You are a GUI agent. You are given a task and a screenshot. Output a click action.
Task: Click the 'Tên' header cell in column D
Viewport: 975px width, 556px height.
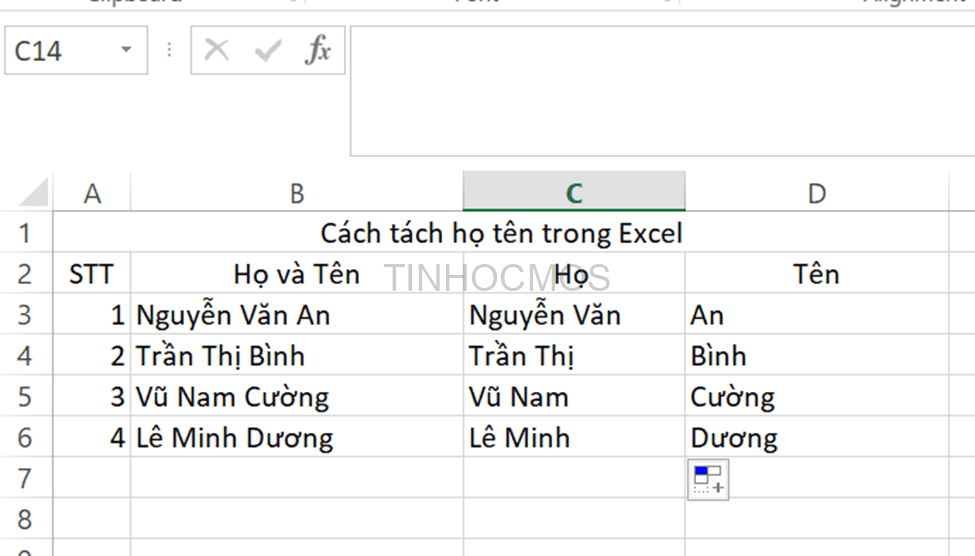pos(817,274)
